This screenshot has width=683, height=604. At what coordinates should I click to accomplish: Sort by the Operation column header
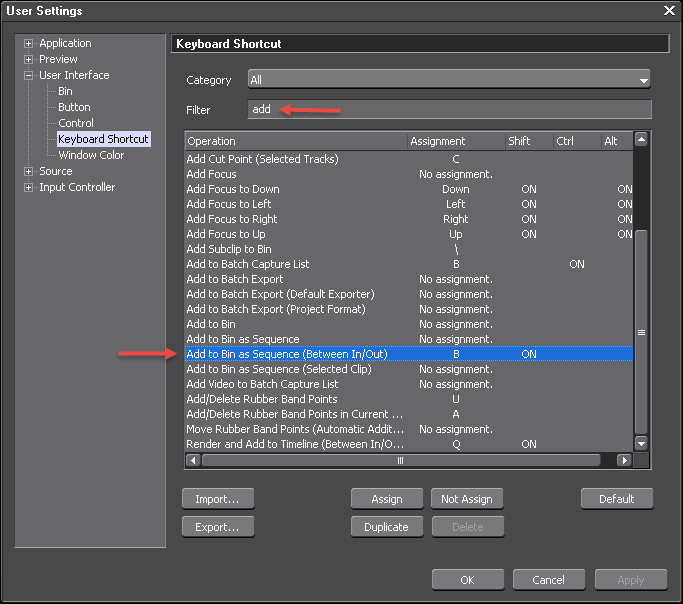tap(295, 142)
